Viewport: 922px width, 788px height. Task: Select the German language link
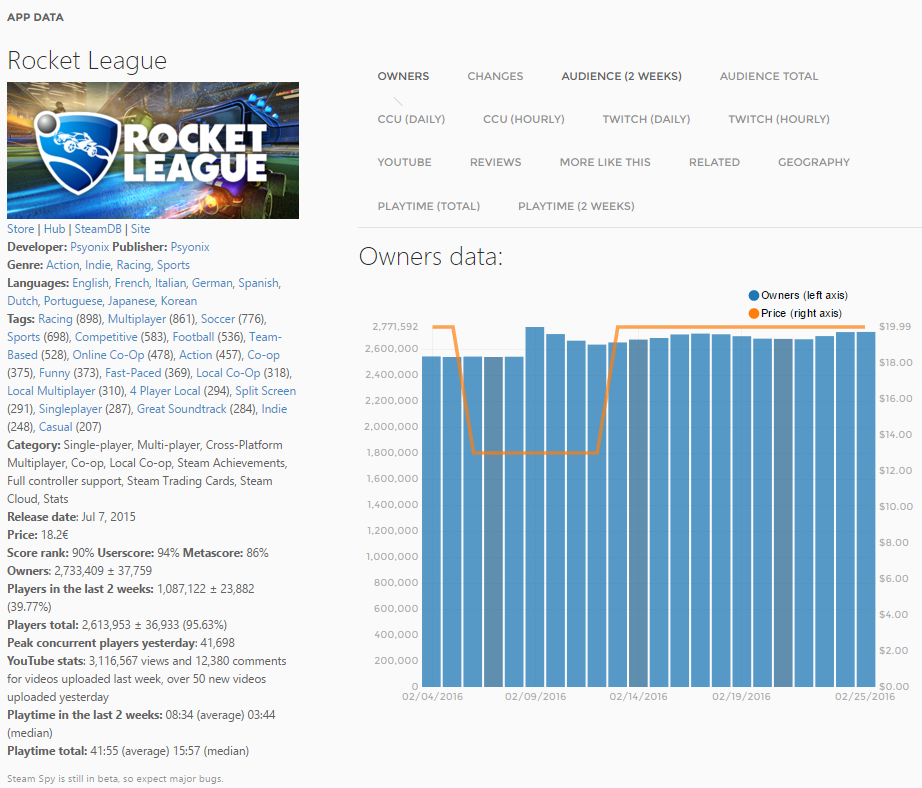point(212,283)
